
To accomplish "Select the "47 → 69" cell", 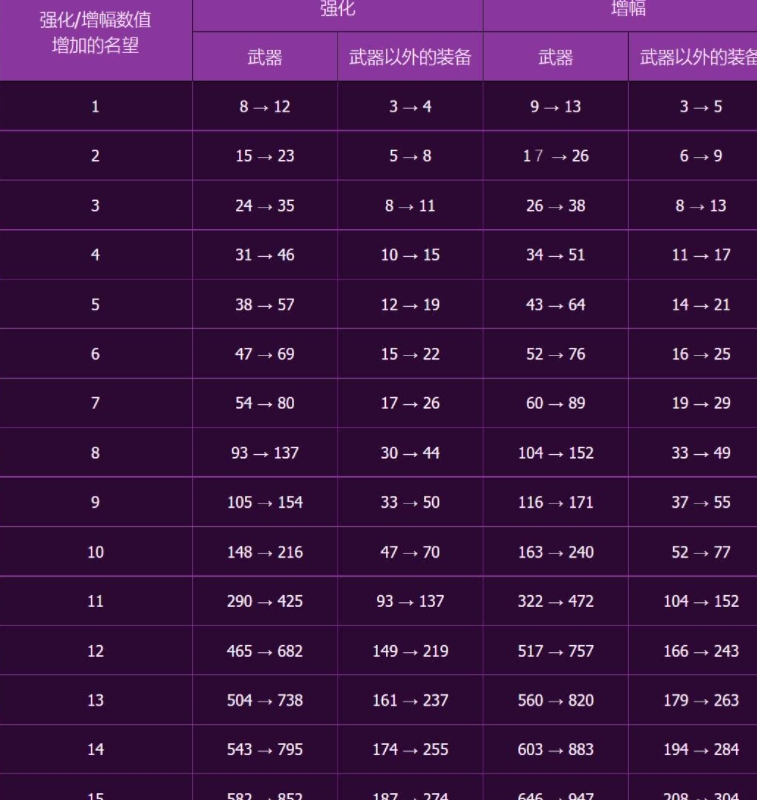I will (265, 354).
